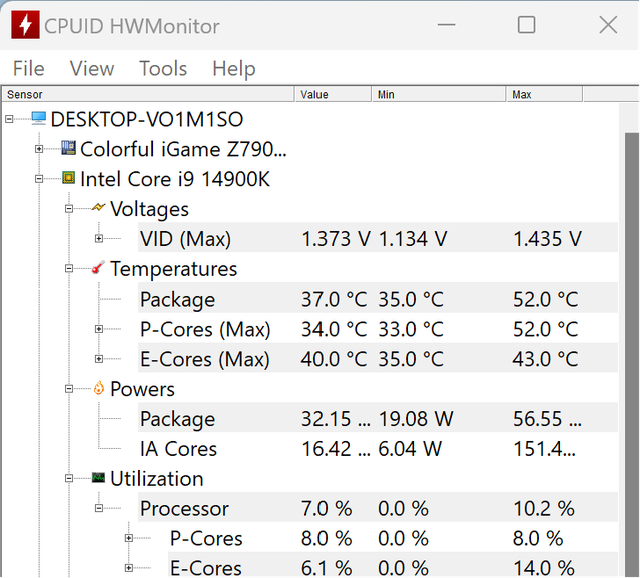Select the Colorful iGame Z790... label
This screenshot has width=640, height=578.
tap(183, 149)
